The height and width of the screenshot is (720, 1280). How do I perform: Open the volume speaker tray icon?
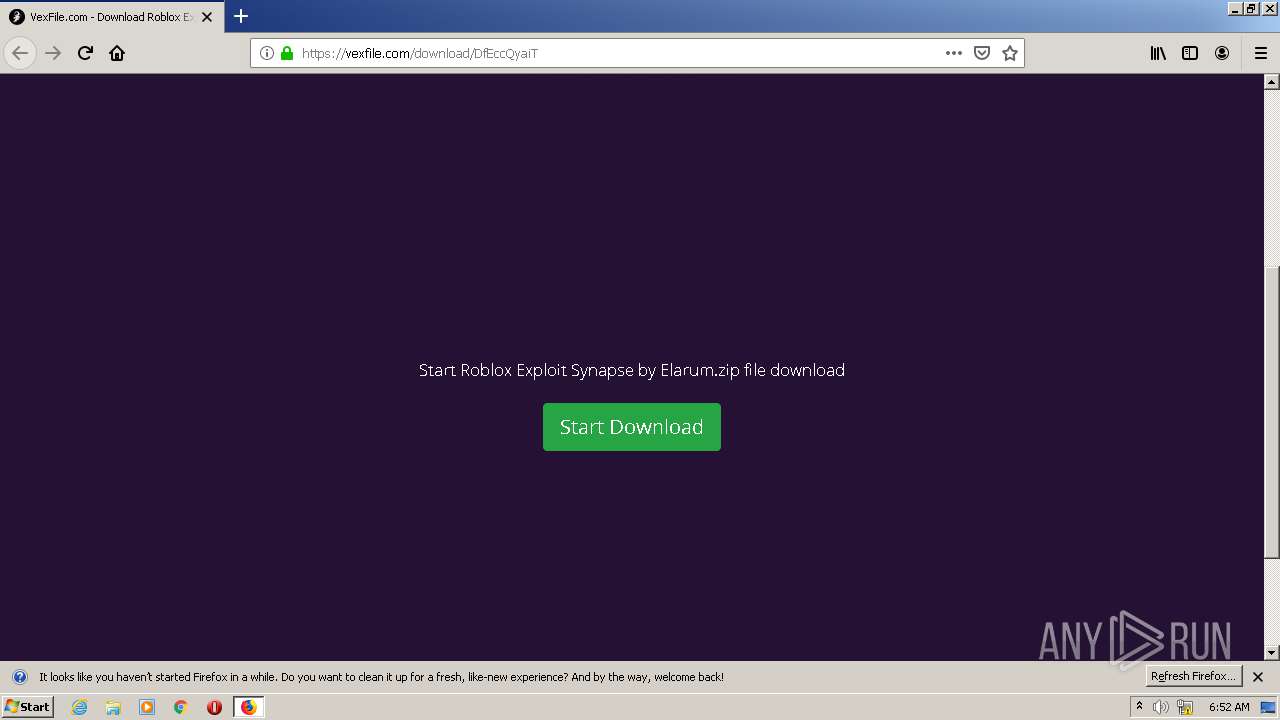coord(1161,707)
